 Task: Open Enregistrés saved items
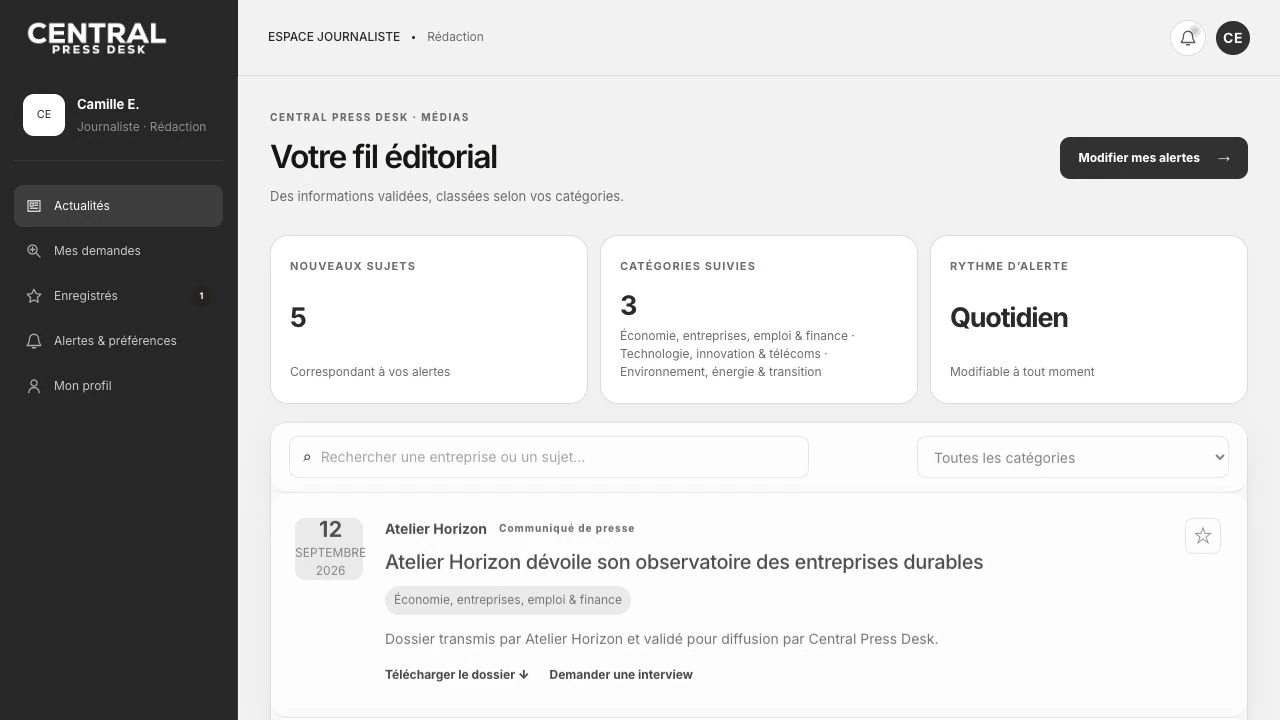(118, 296)
